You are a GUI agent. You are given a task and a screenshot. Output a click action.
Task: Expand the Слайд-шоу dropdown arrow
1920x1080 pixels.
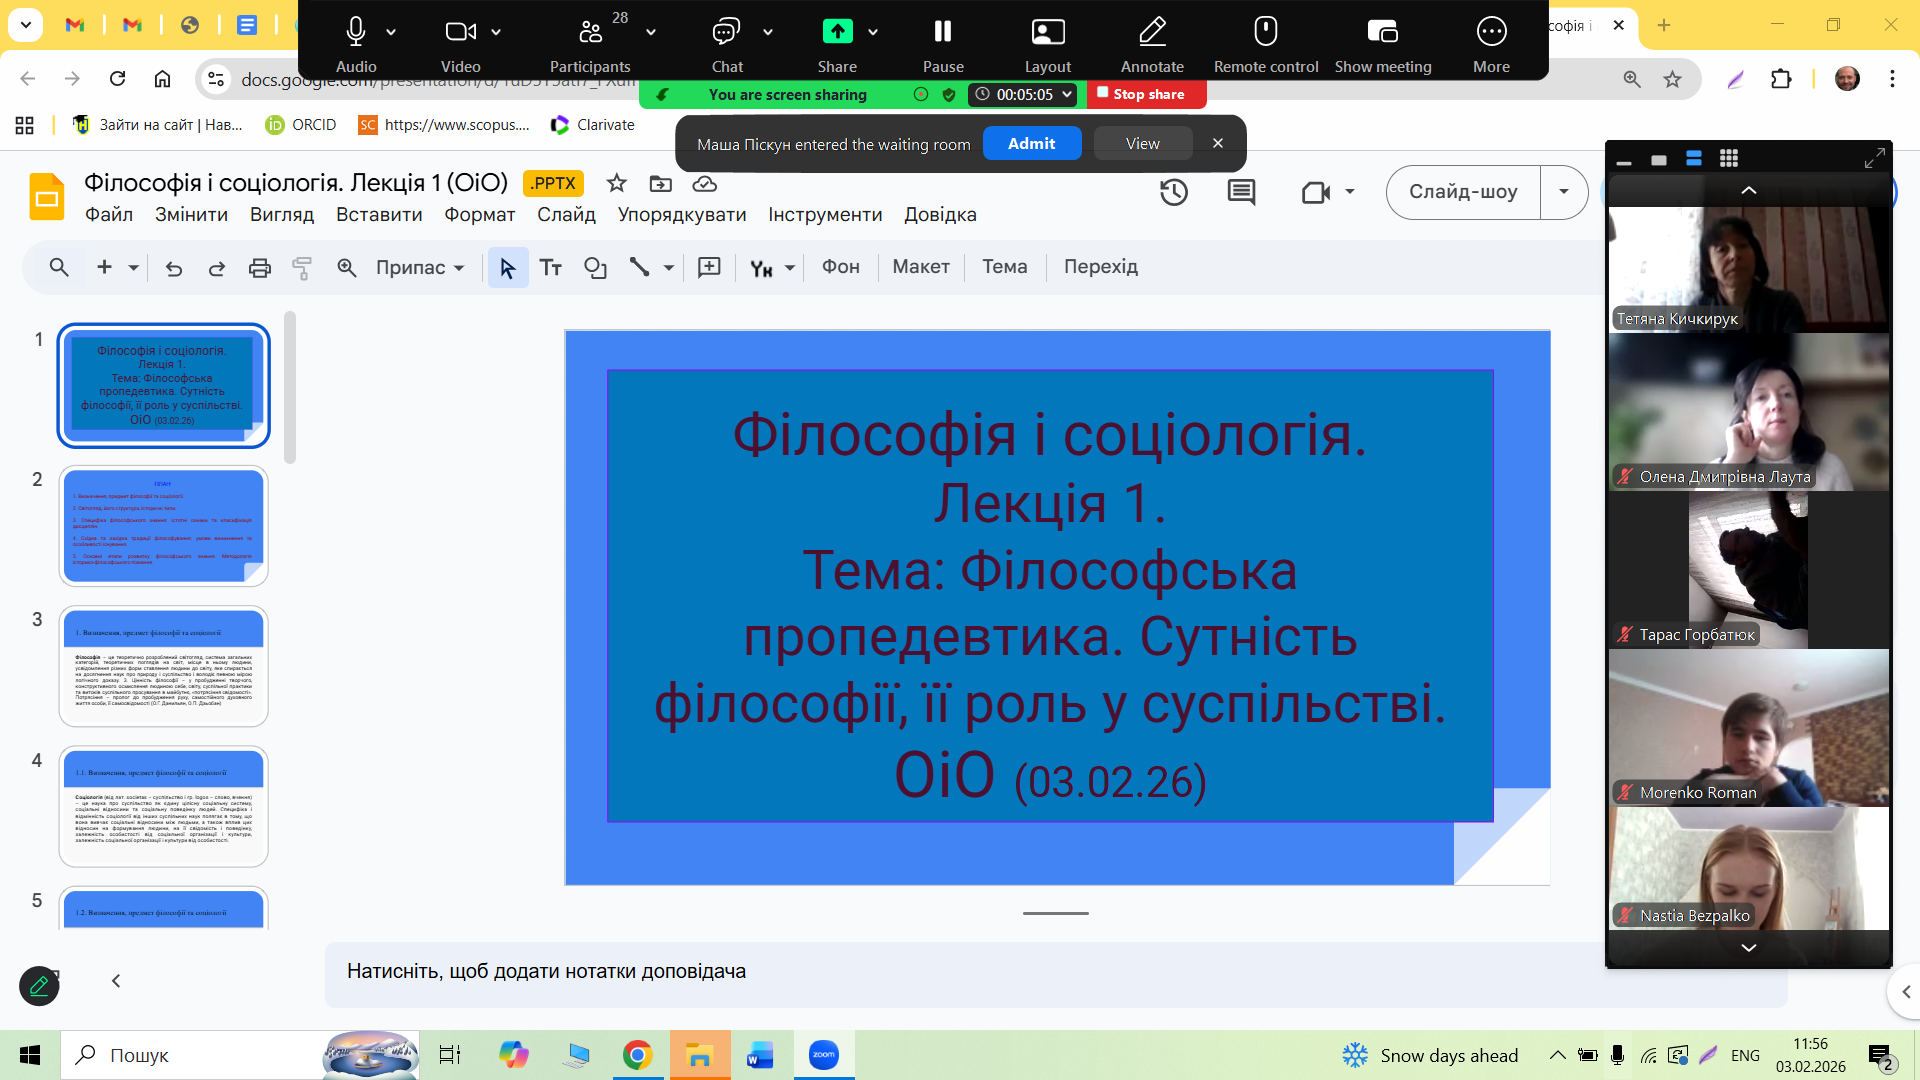(1563, 192)
